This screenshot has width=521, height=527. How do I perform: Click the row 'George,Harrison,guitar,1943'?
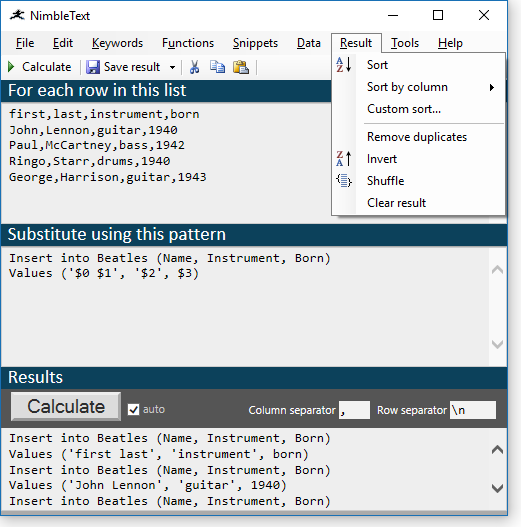(x=108, y=177)
